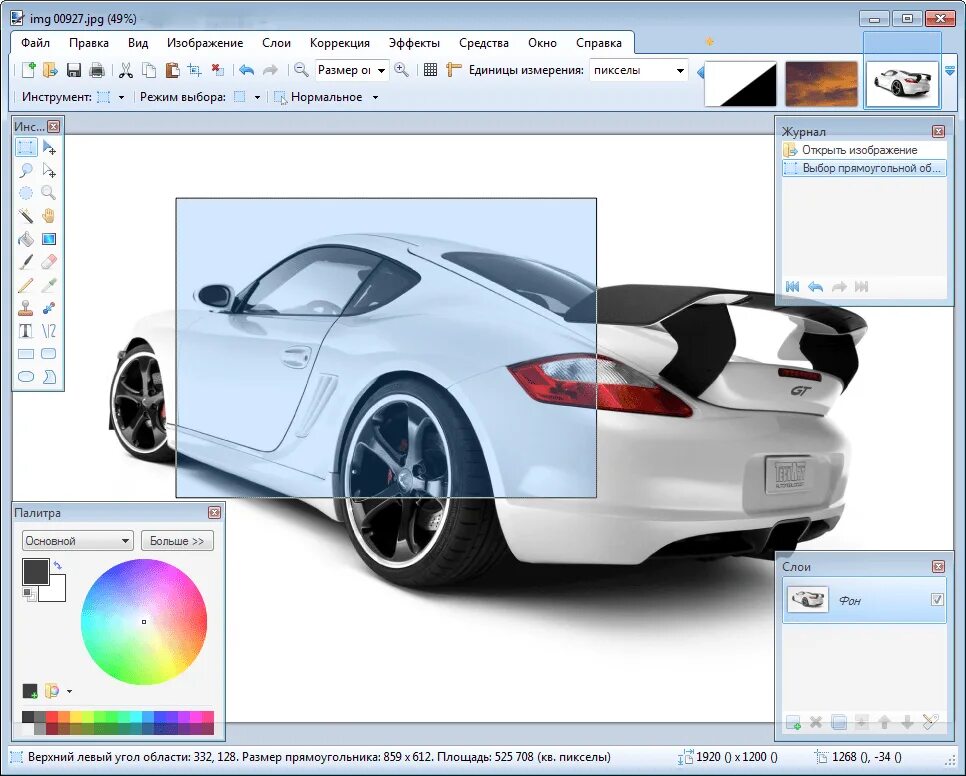Select the Rectangle shape tool

click(x=26, y=354)
